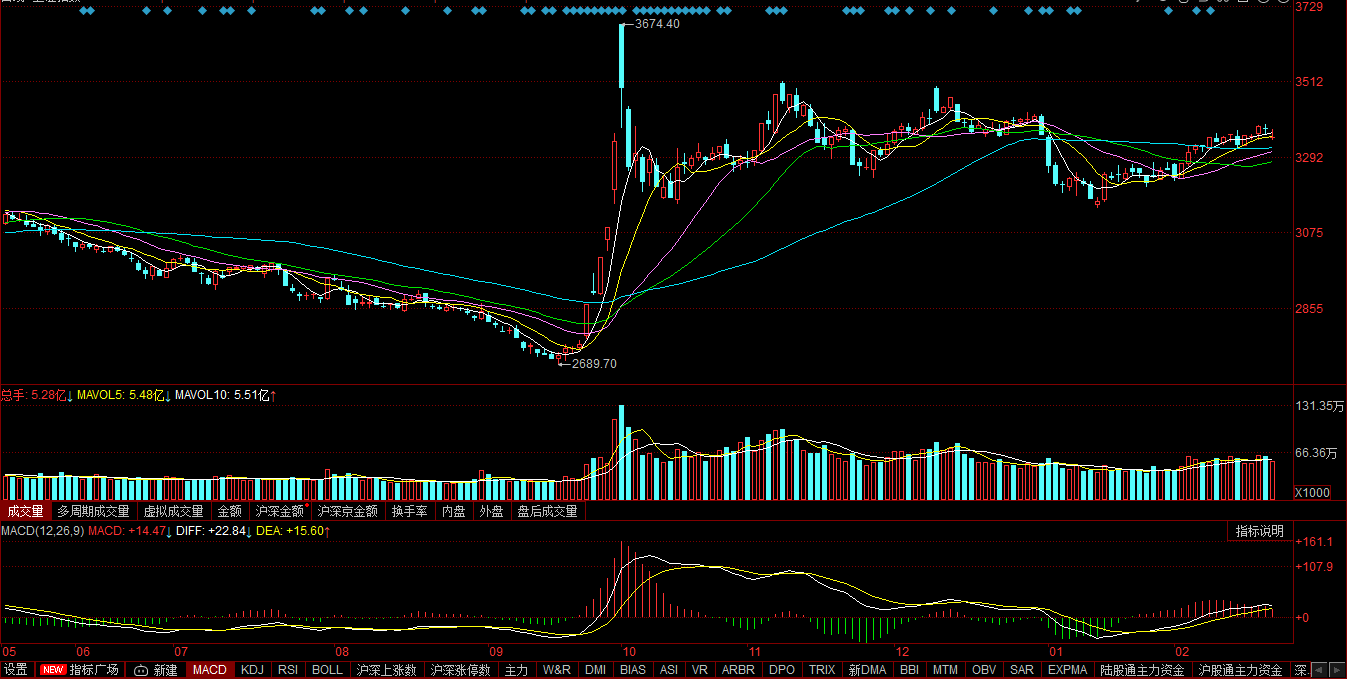Click the first blue diamond marker at top left

pyautogui.click(x=83, y=11)
